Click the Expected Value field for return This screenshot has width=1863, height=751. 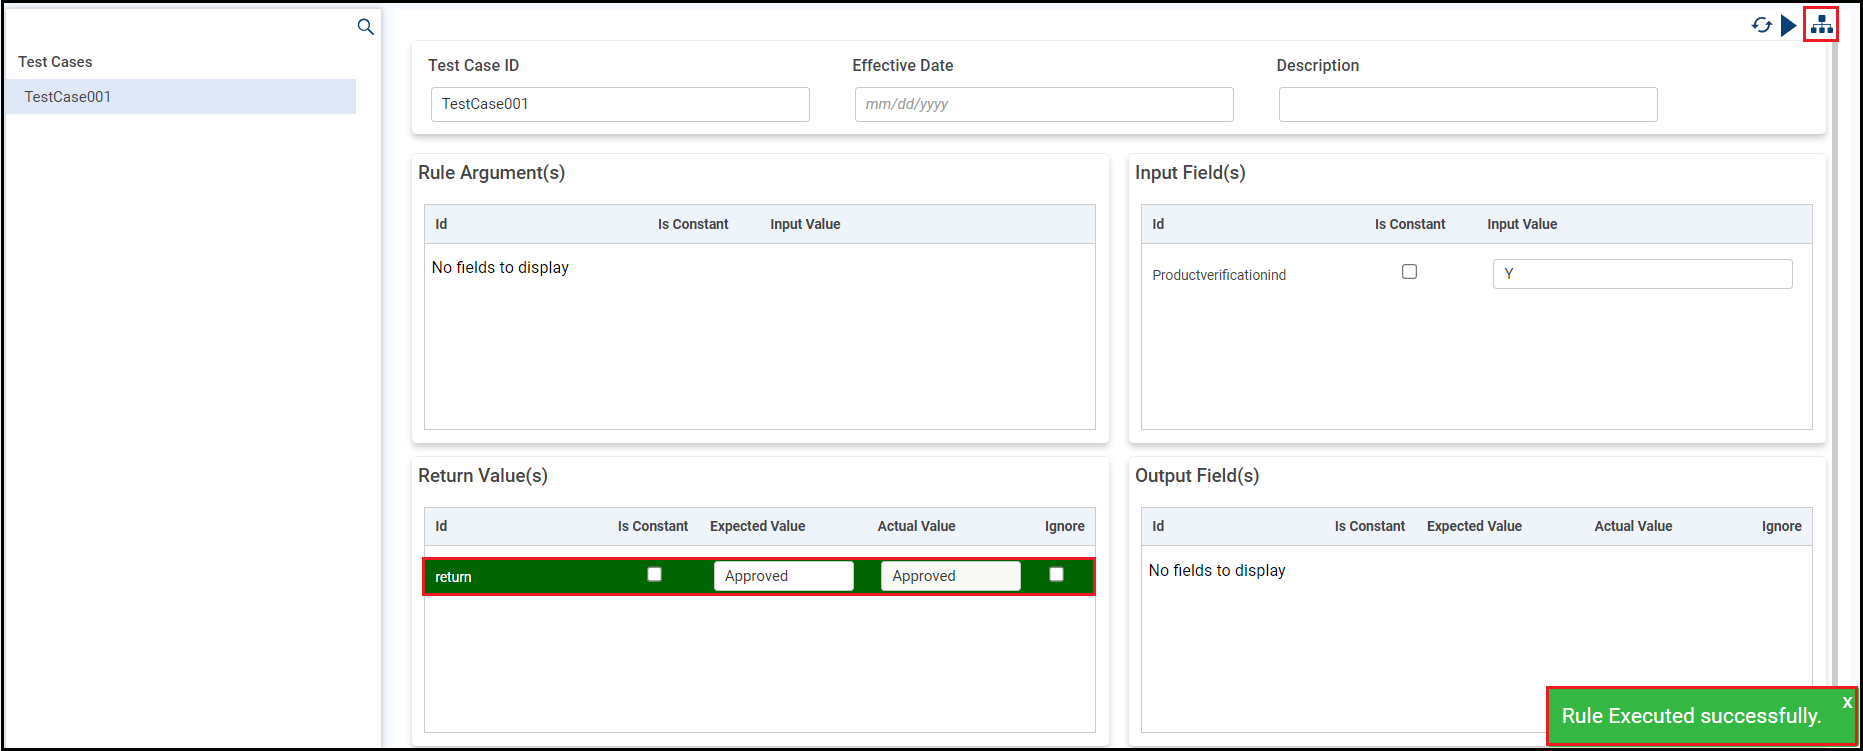coord(783,576)
